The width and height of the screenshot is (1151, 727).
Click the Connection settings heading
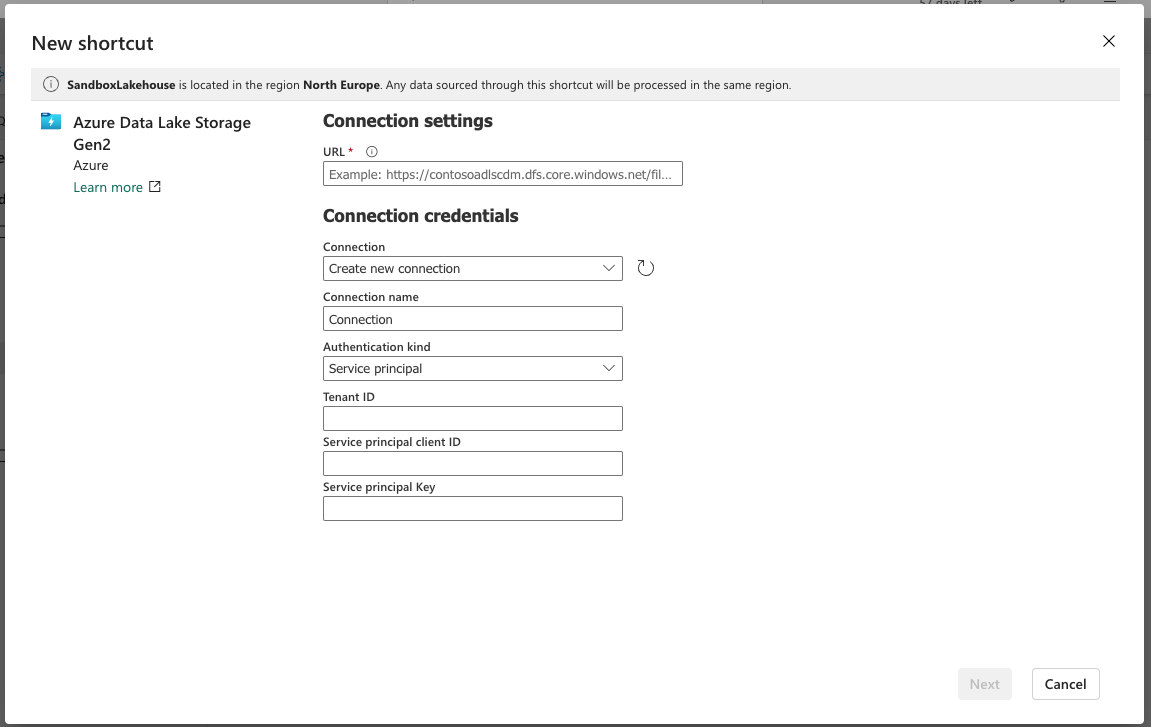click(408, 121)
